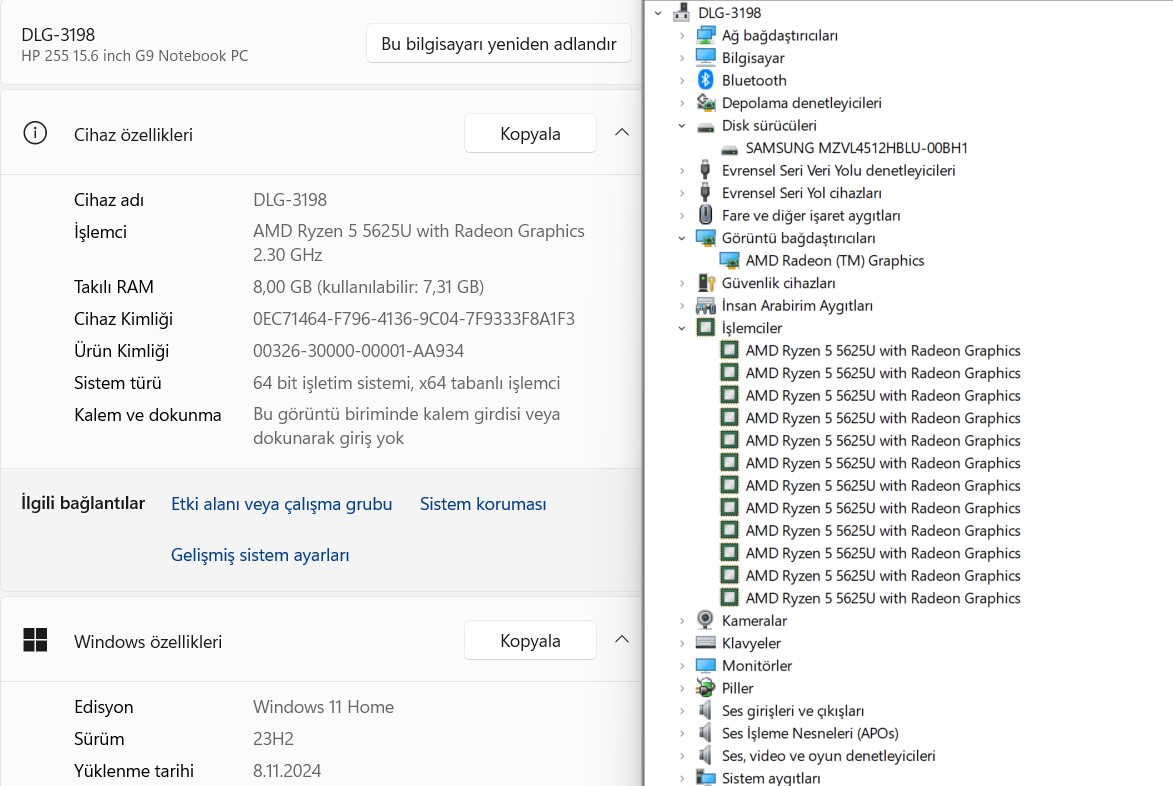The image size is (1173, 786).
Task: Expand the Monitörler tree node
Action: click(682, 666)
